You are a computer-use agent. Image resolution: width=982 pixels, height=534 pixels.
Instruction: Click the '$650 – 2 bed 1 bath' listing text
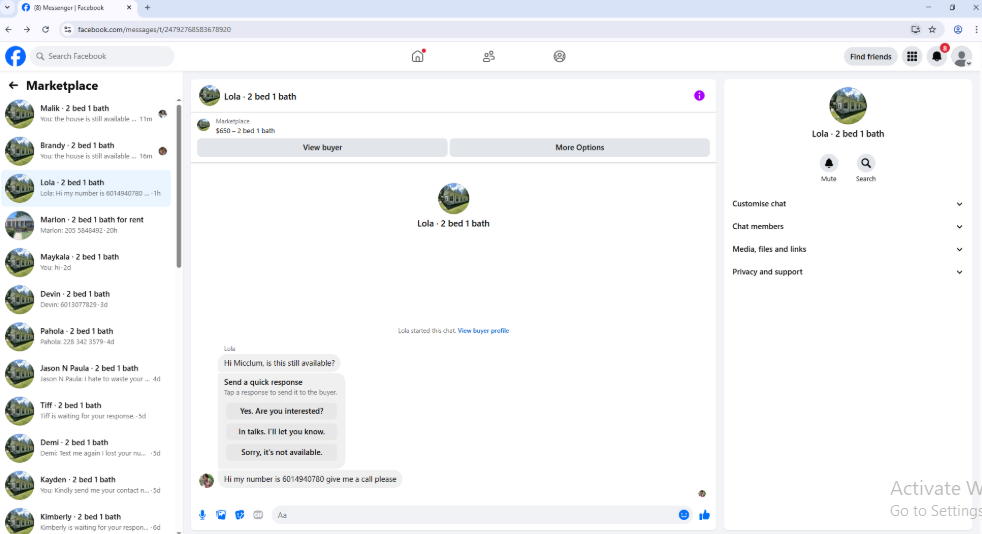[x=246, y=131]
